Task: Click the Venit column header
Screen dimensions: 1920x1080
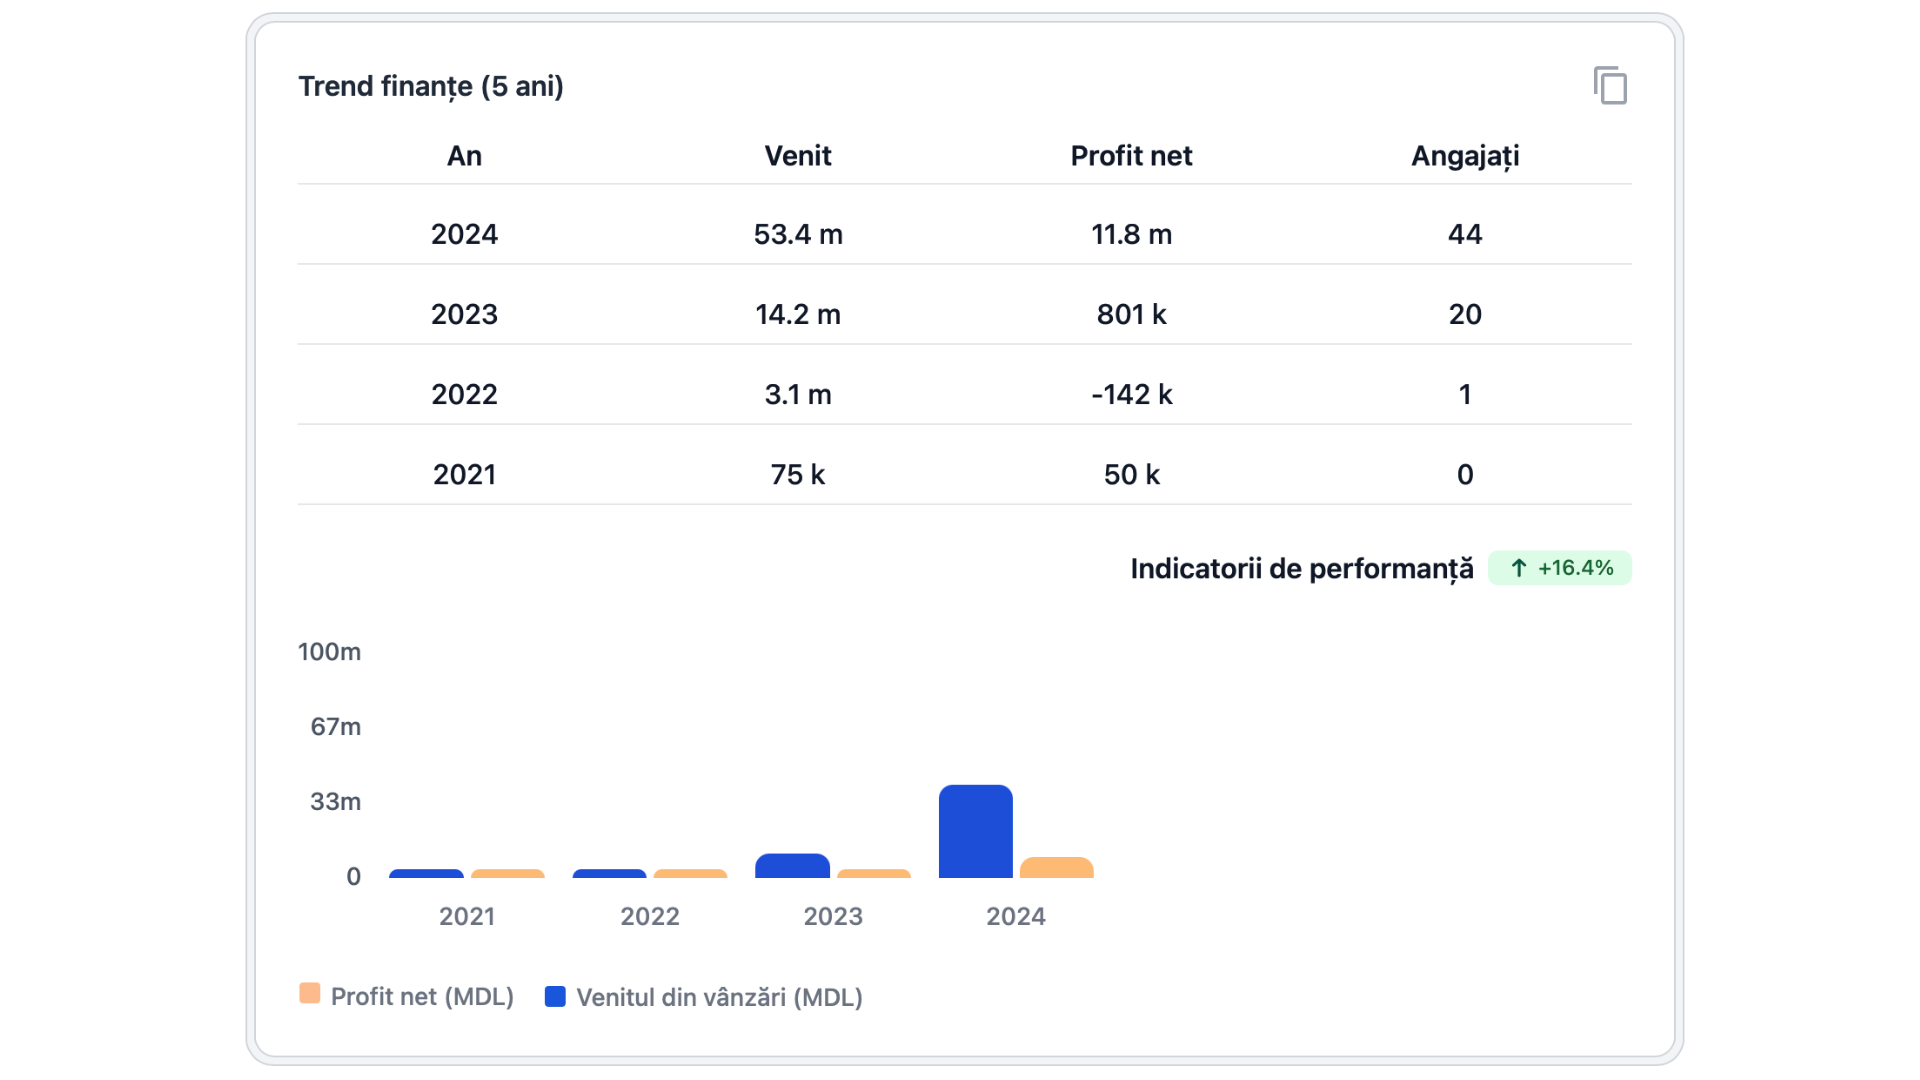Action: 797,156
